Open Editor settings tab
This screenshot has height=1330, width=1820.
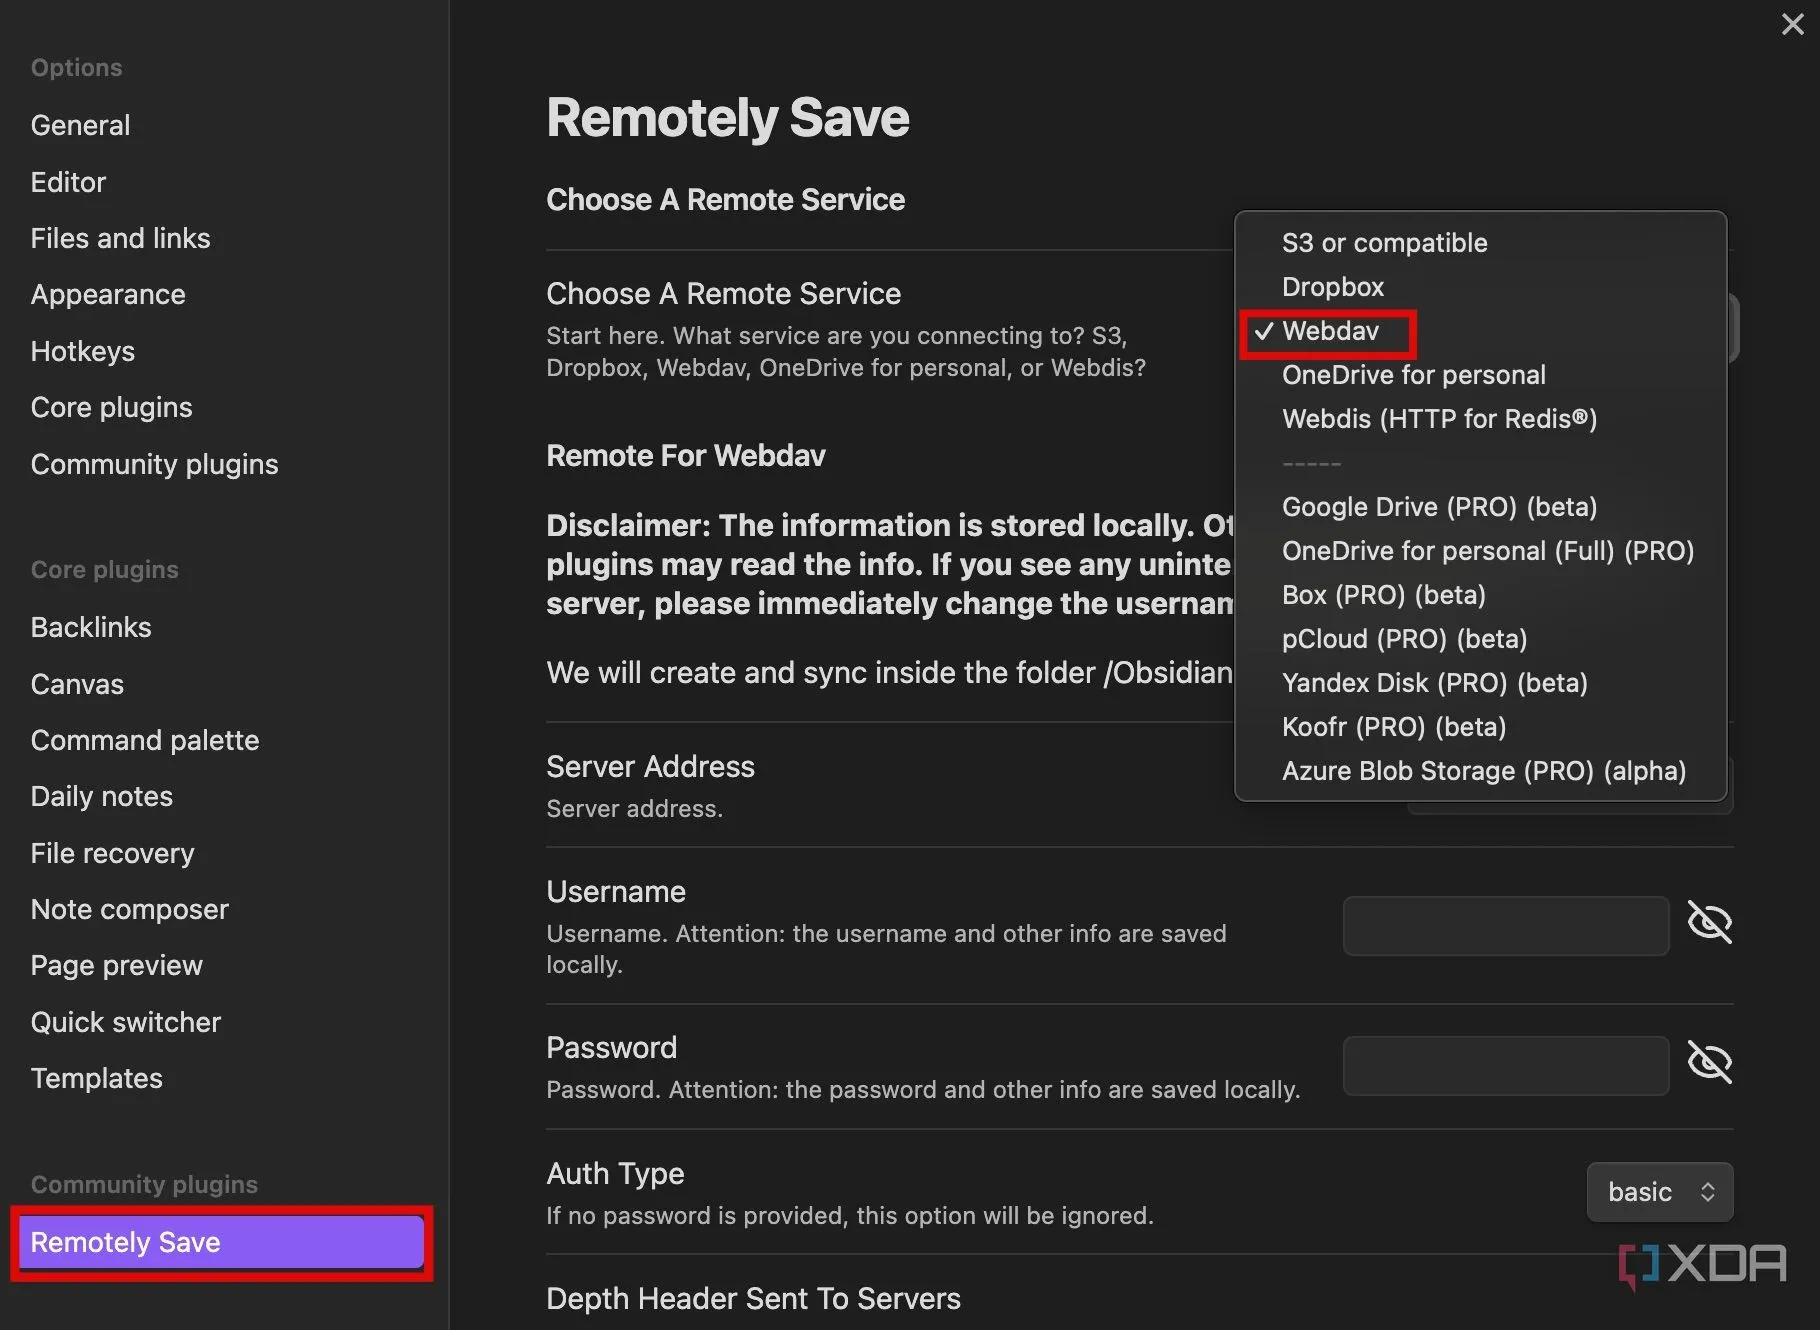(68, 182)
